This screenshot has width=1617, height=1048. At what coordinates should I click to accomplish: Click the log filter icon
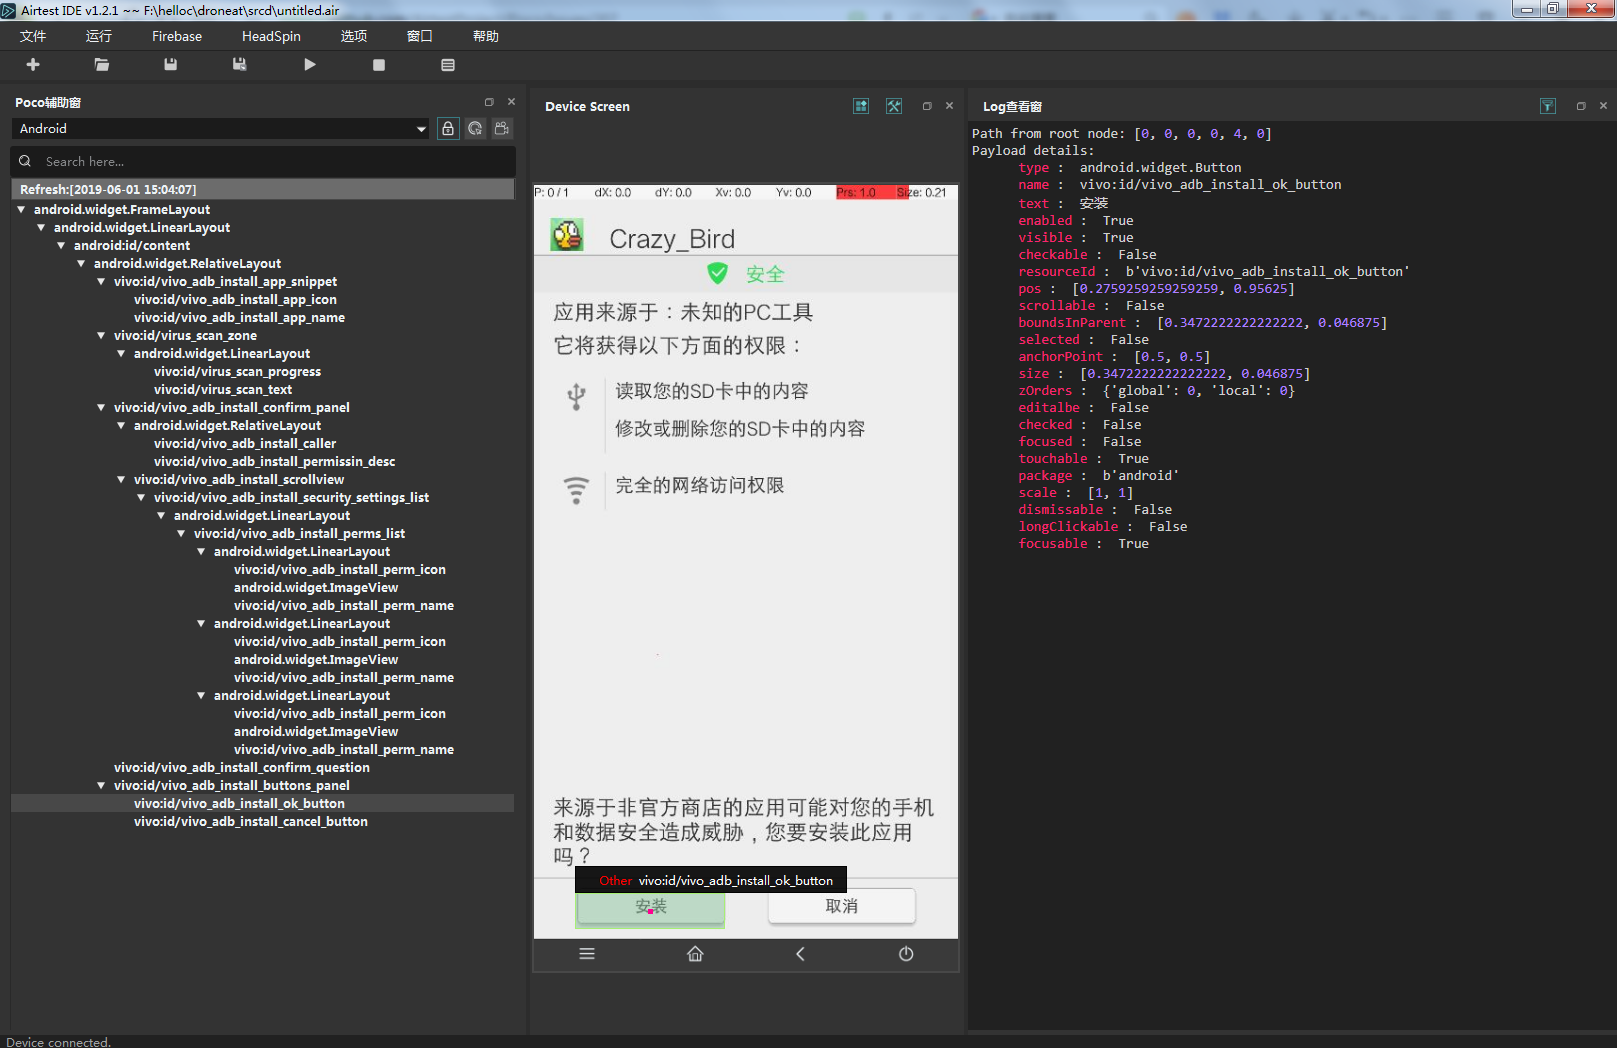(1548, 106)
